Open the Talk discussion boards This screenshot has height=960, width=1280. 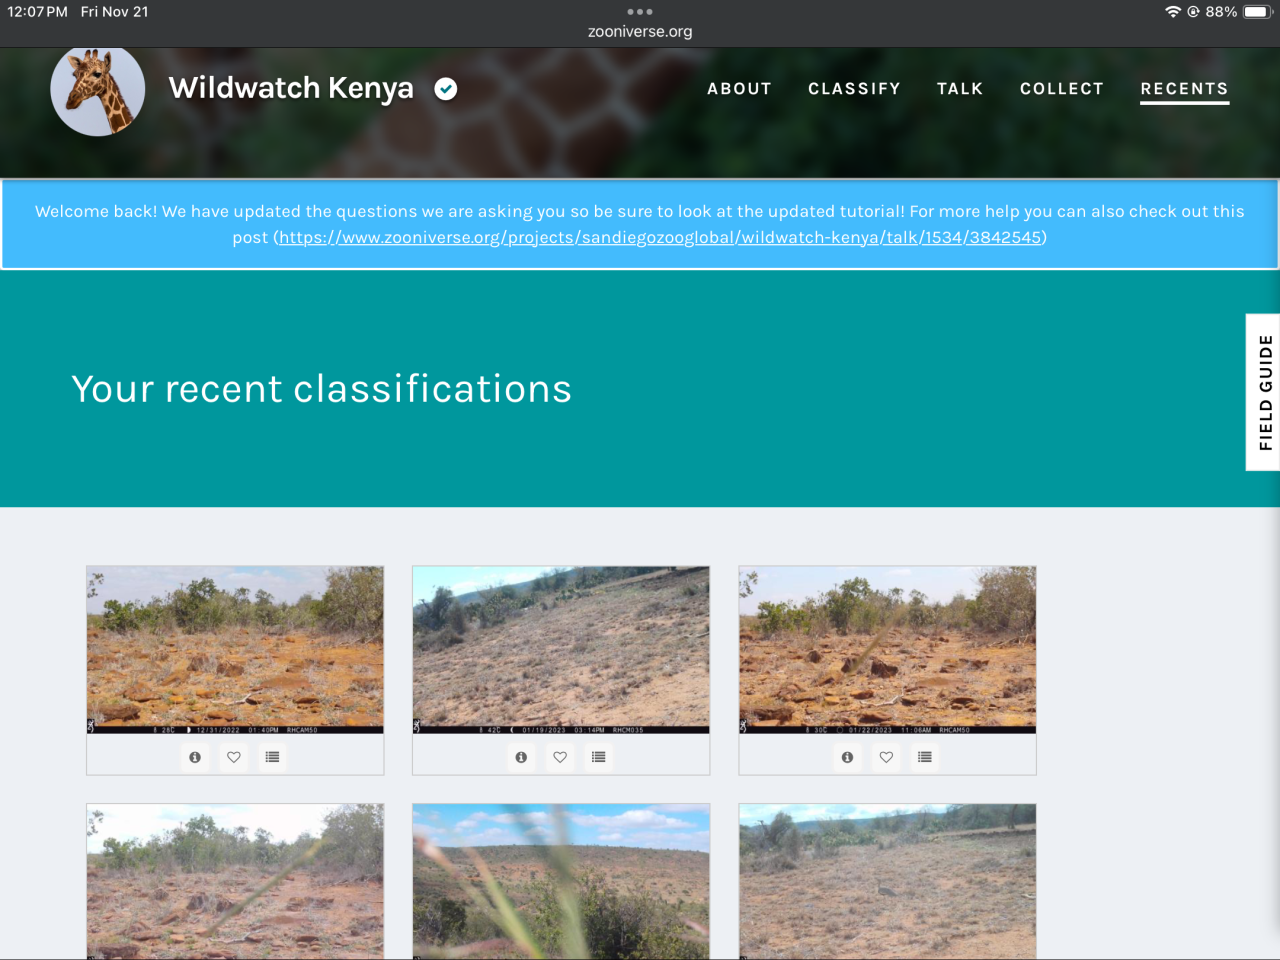960,89
